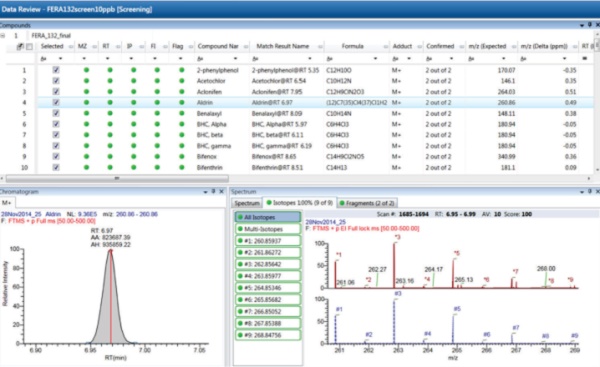Pin the Chromatogram panel
Image resolution: width=600 pixels, height=367 pixels.
(x=214, y=191)
